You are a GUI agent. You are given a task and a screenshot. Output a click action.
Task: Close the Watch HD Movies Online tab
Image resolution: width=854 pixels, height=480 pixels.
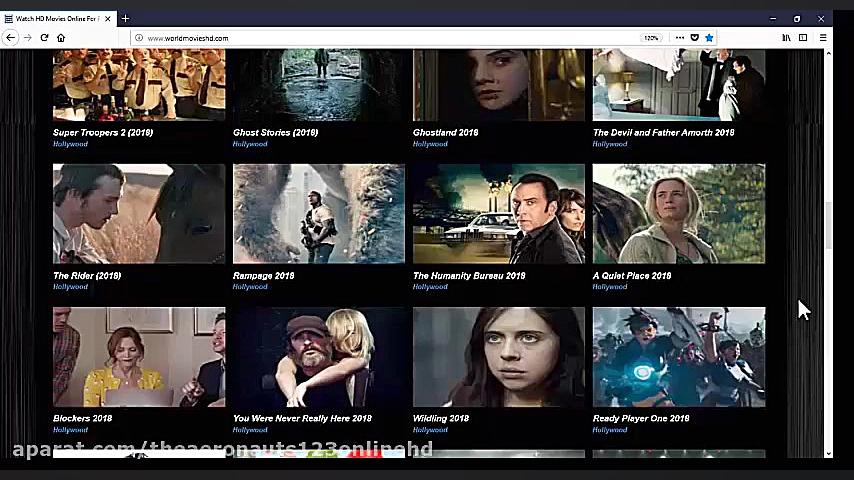108,19
